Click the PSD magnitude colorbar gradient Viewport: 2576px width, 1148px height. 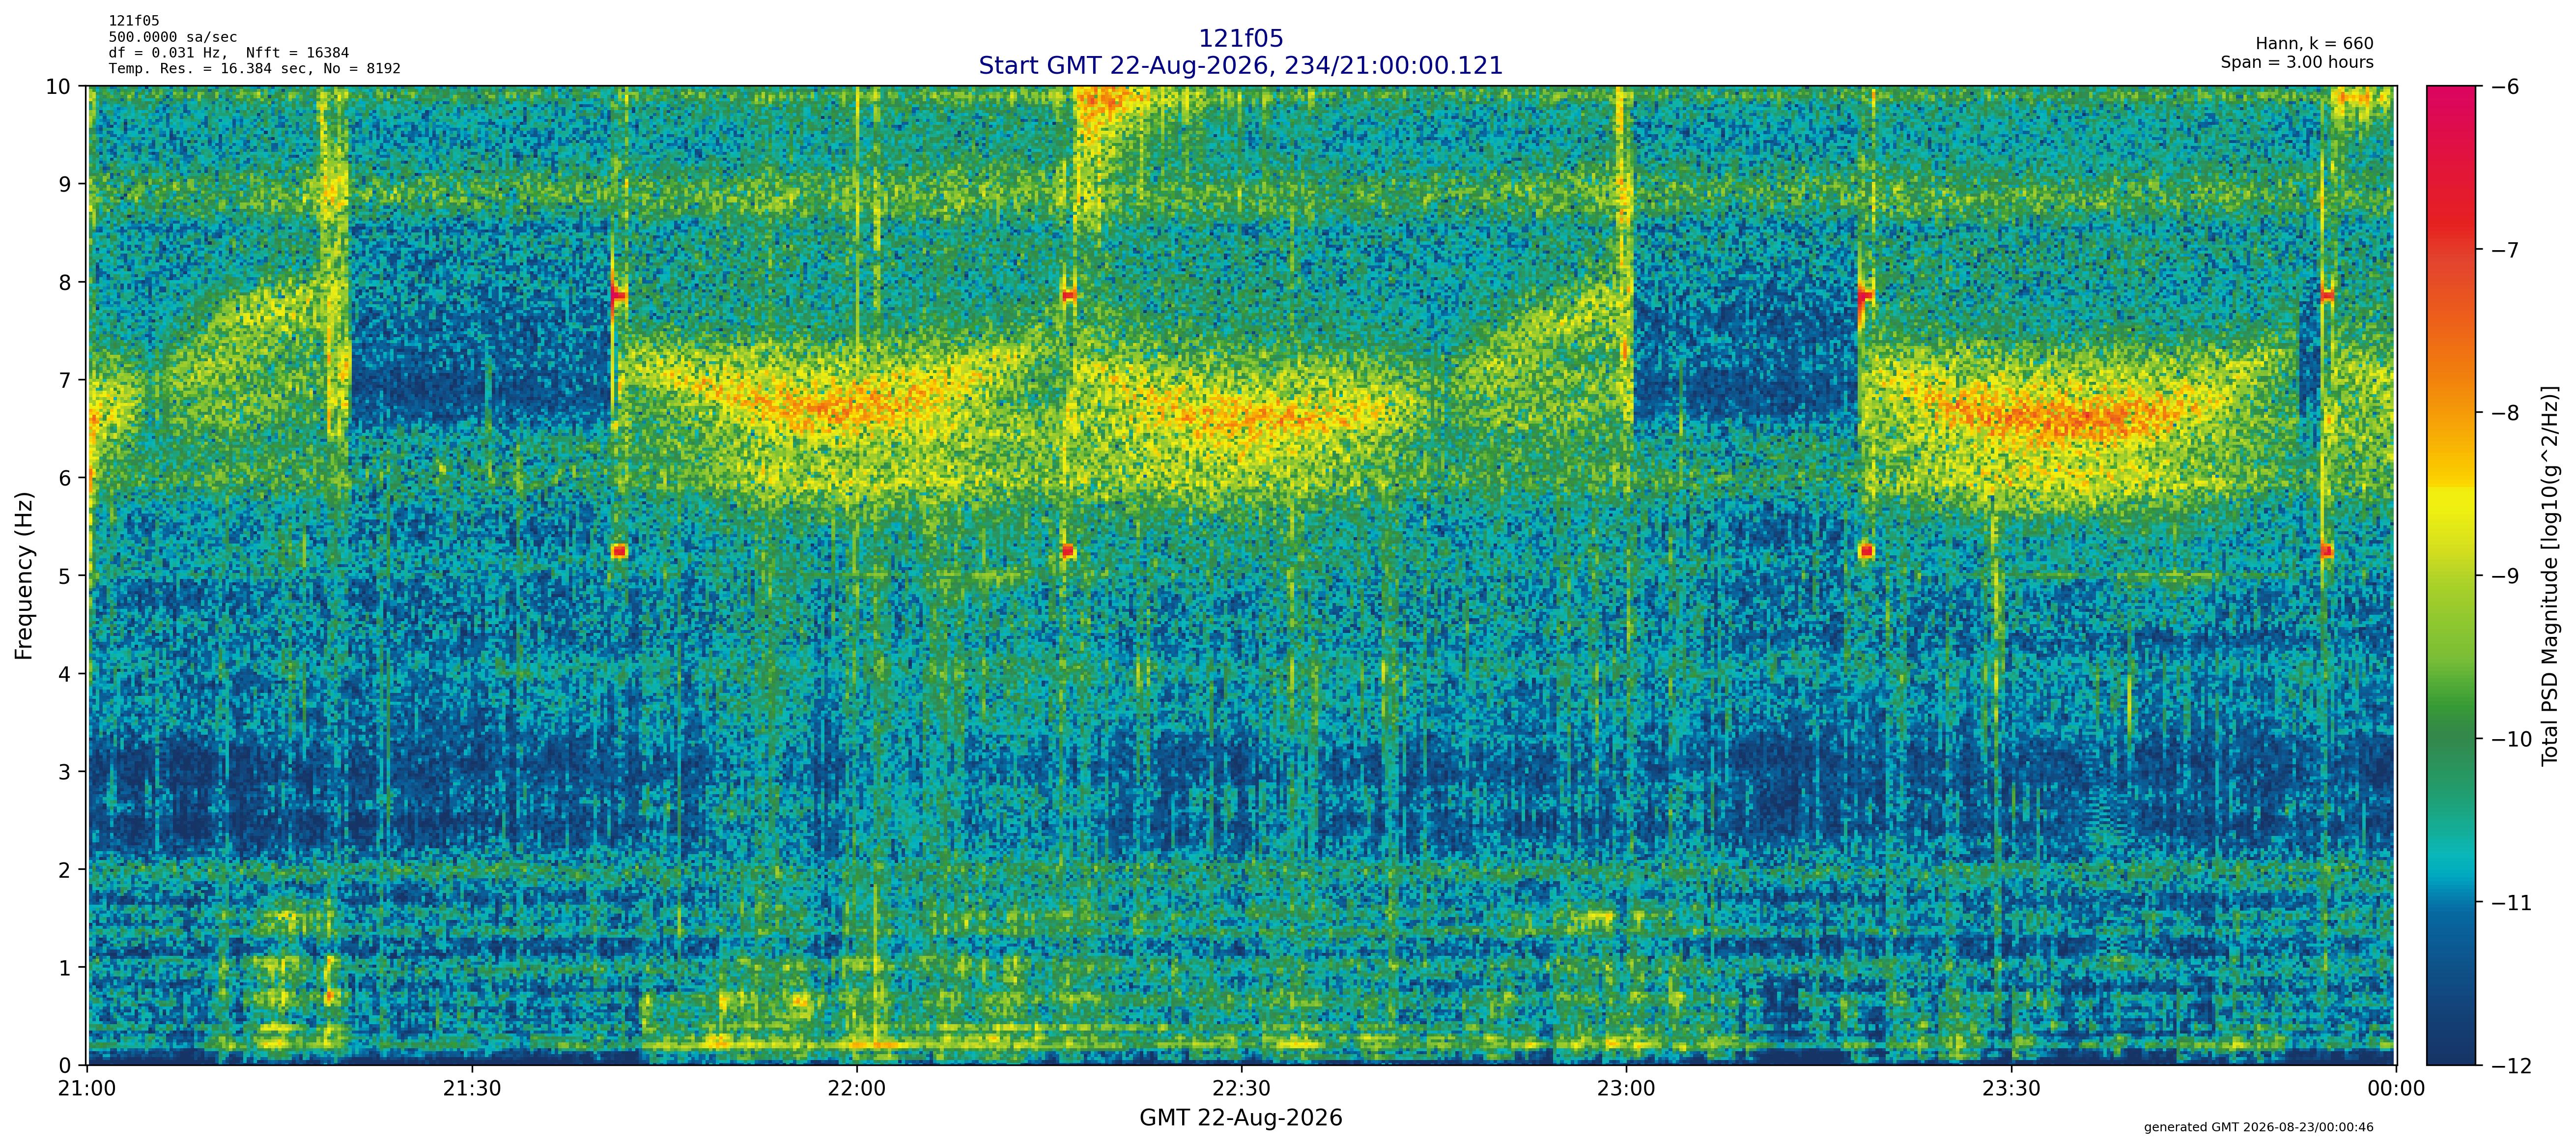point(2452,575)
